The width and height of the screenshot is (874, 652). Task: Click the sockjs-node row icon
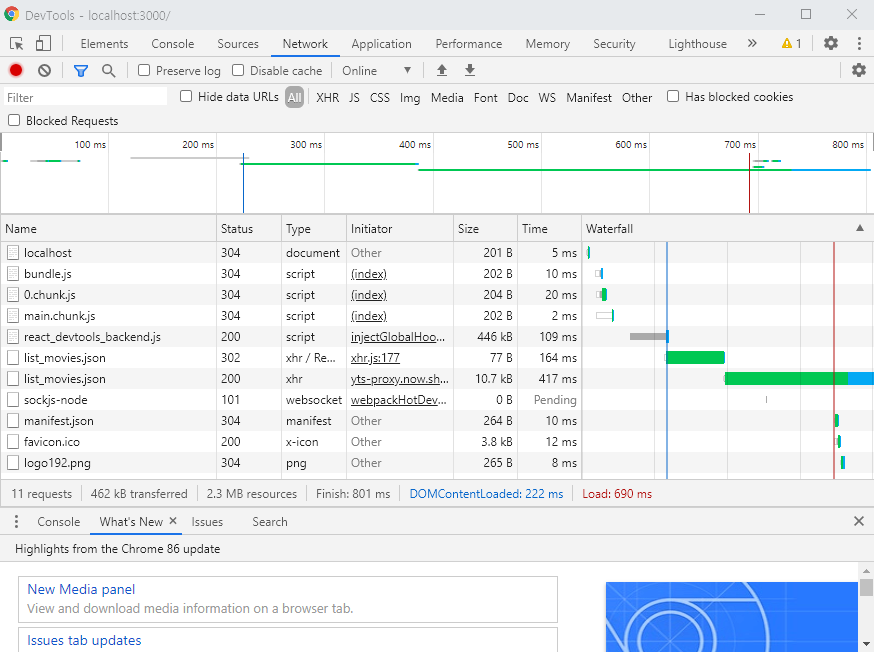point(13,400)
